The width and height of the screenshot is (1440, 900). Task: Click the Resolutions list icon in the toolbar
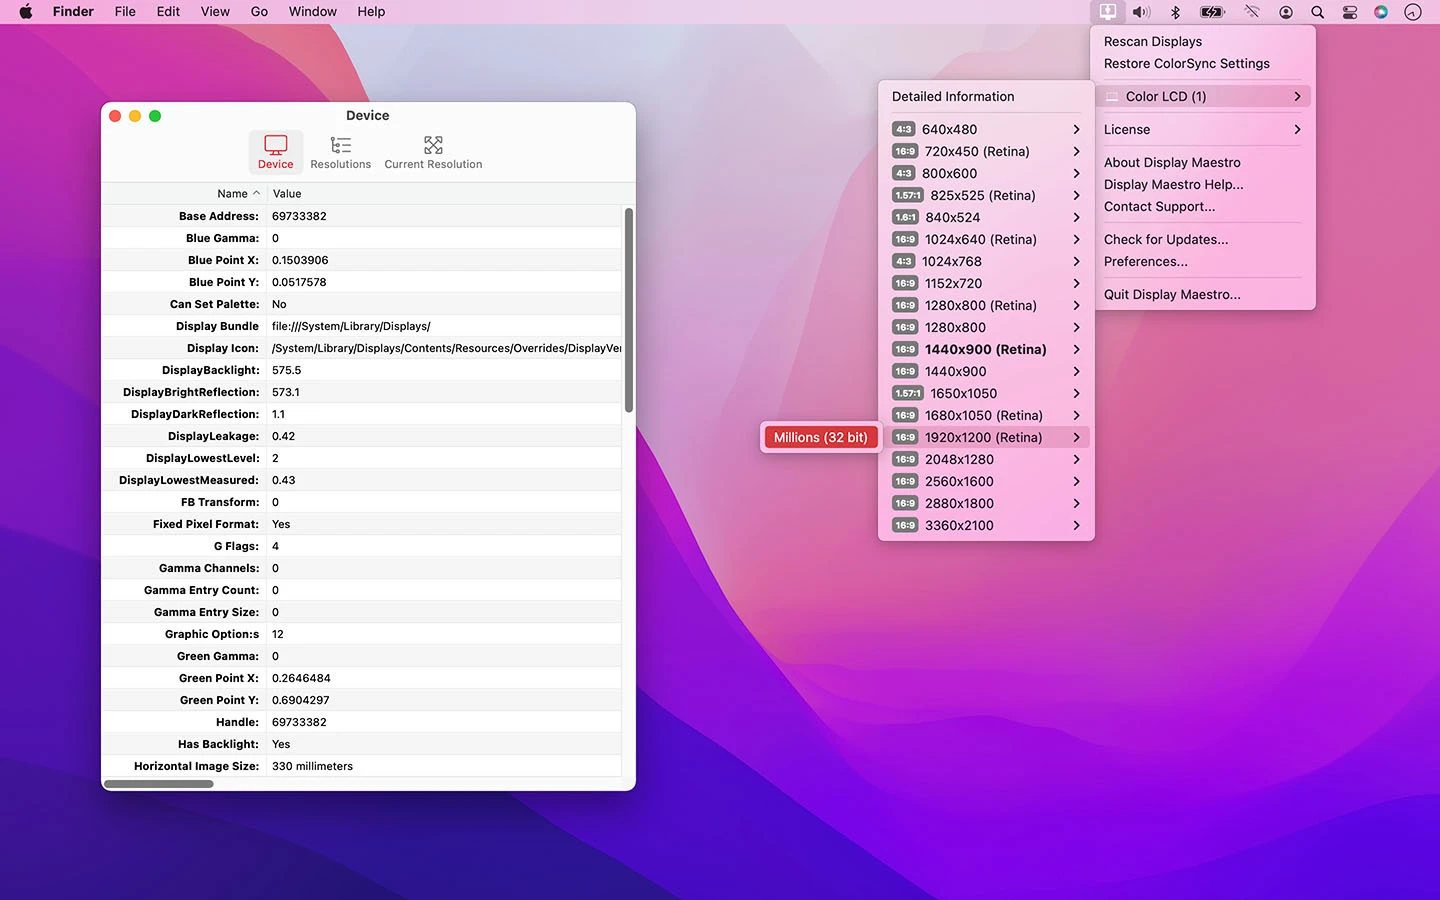(340, 144)
